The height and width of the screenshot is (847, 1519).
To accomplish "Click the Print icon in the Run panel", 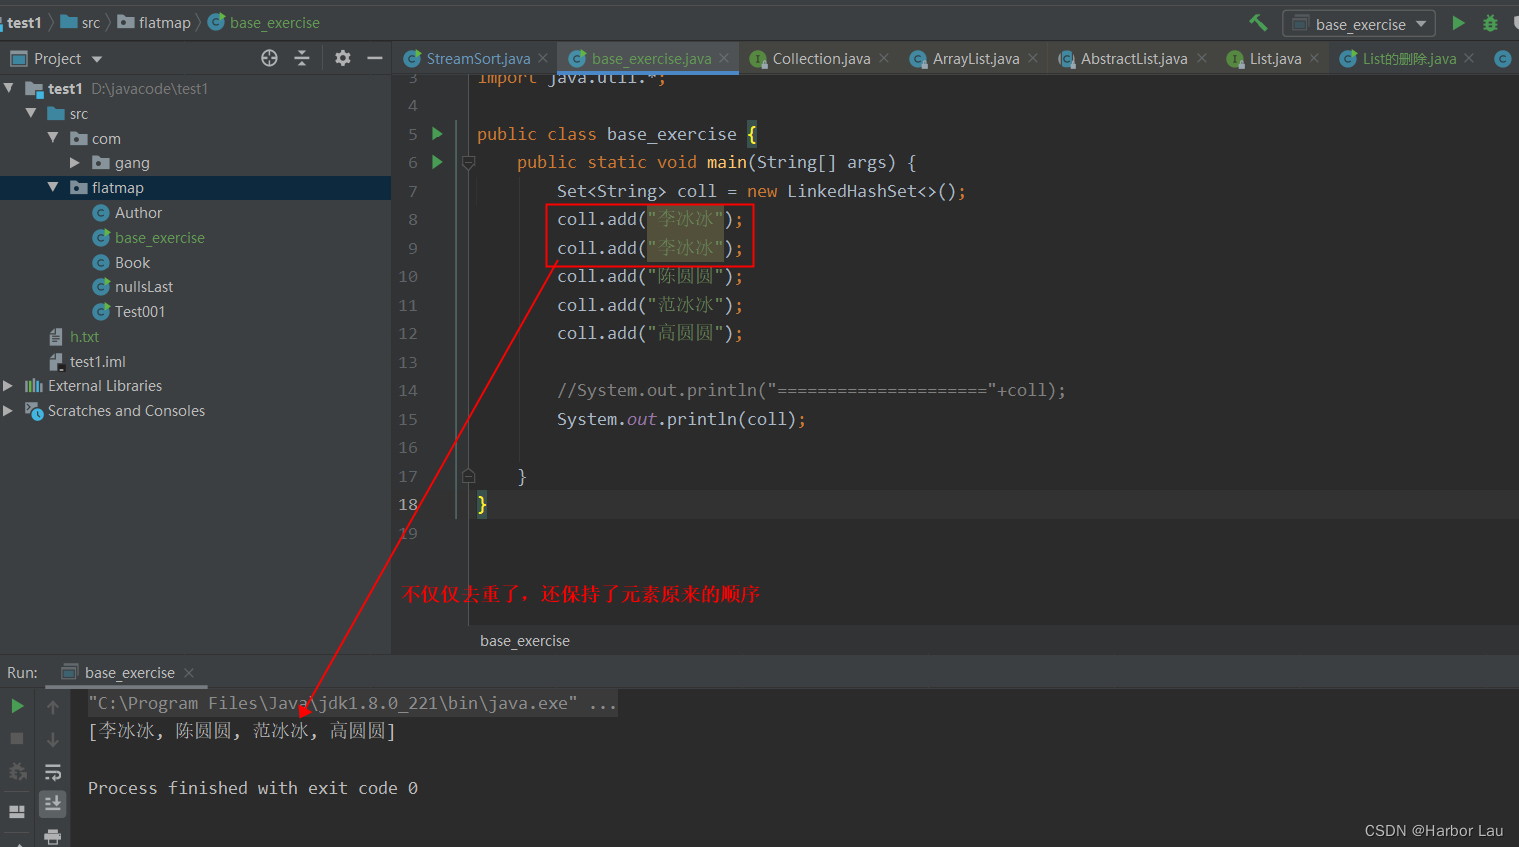I will 53,835.
